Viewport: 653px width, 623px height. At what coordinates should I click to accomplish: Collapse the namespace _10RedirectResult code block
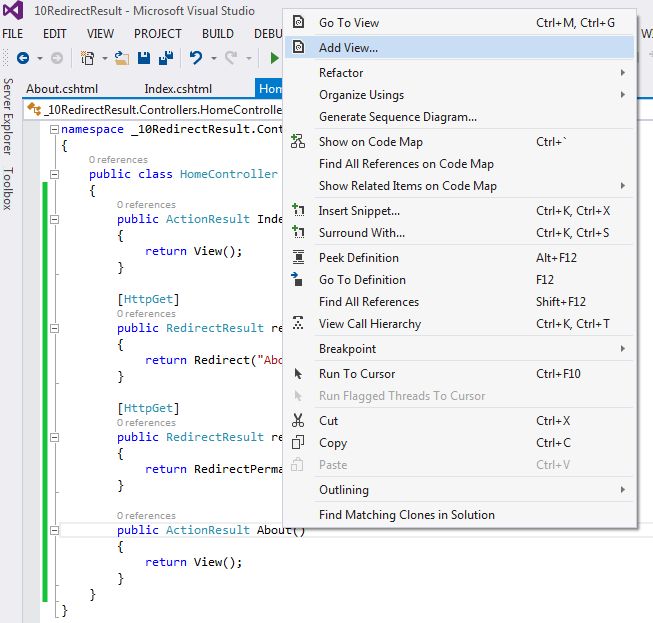[54, 130]
